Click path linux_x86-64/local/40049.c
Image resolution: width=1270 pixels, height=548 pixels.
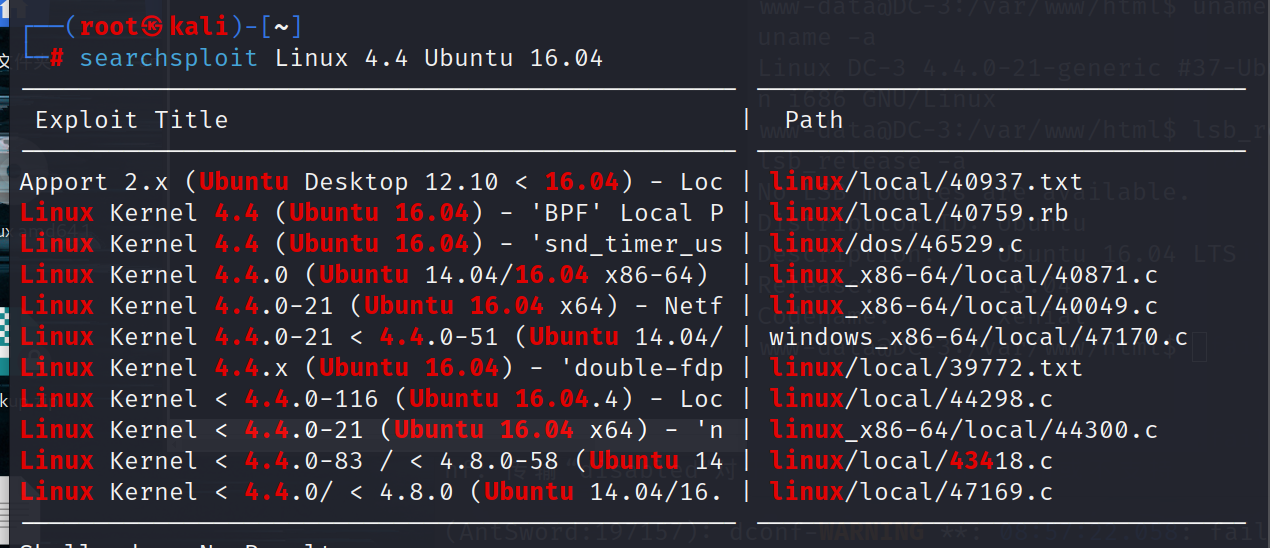tap(963, 306)
